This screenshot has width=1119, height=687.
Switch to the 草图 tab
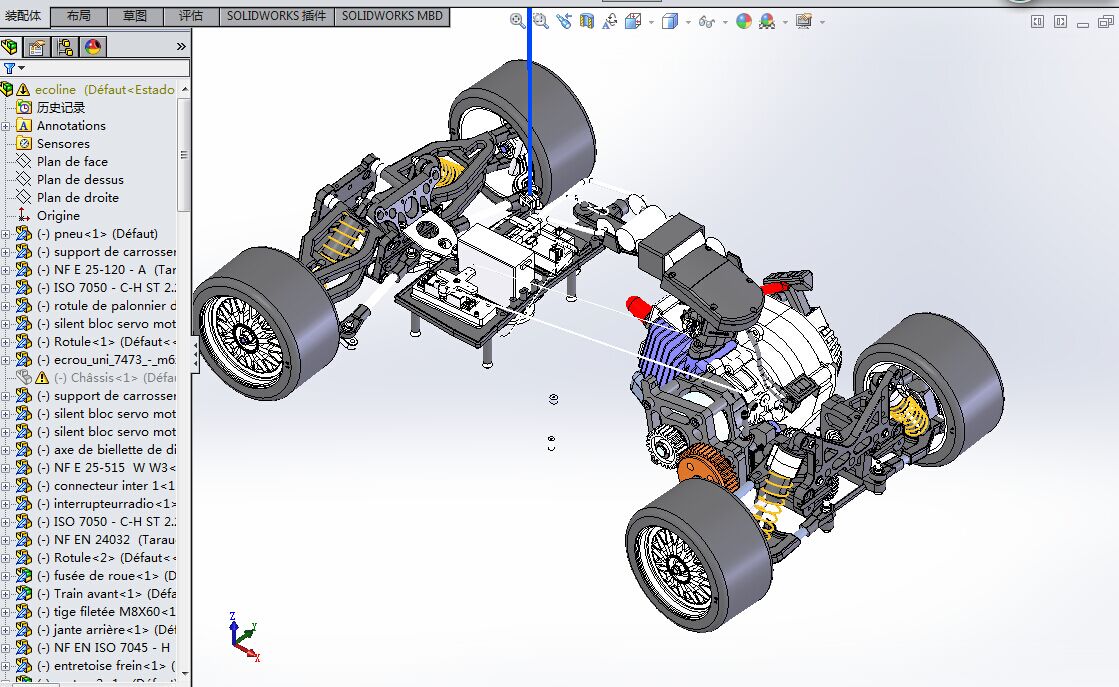pos(135,16)
